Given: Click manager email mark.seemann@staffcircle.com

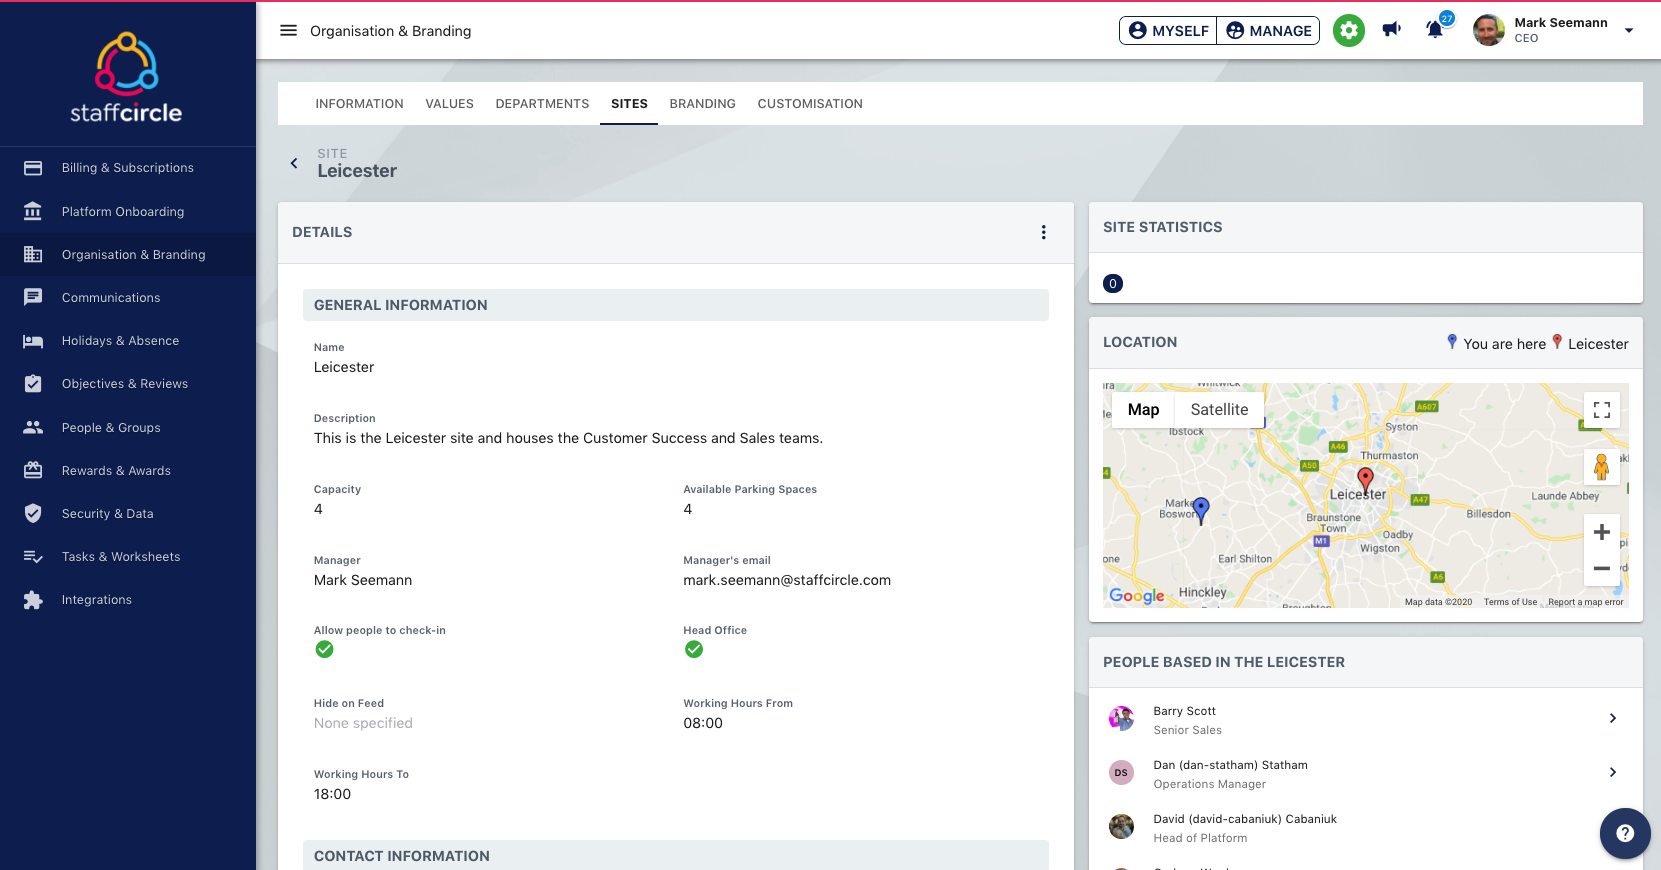Looking at the screenshot, I should click(787, 580).
